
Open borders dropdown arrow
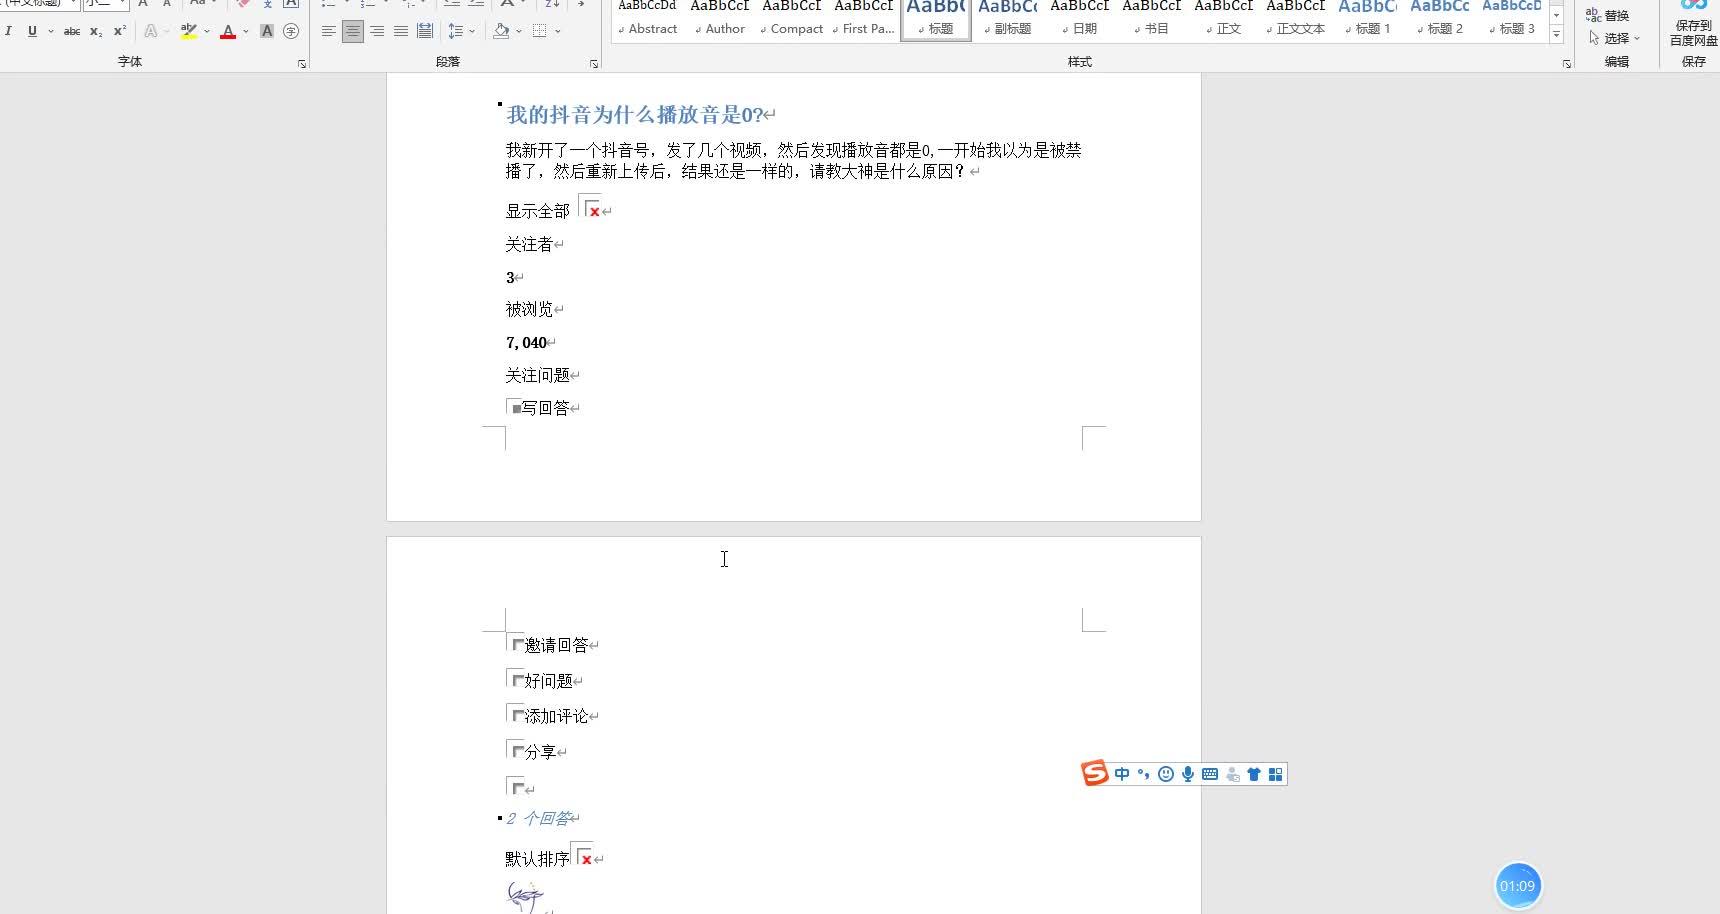point(558,31)
